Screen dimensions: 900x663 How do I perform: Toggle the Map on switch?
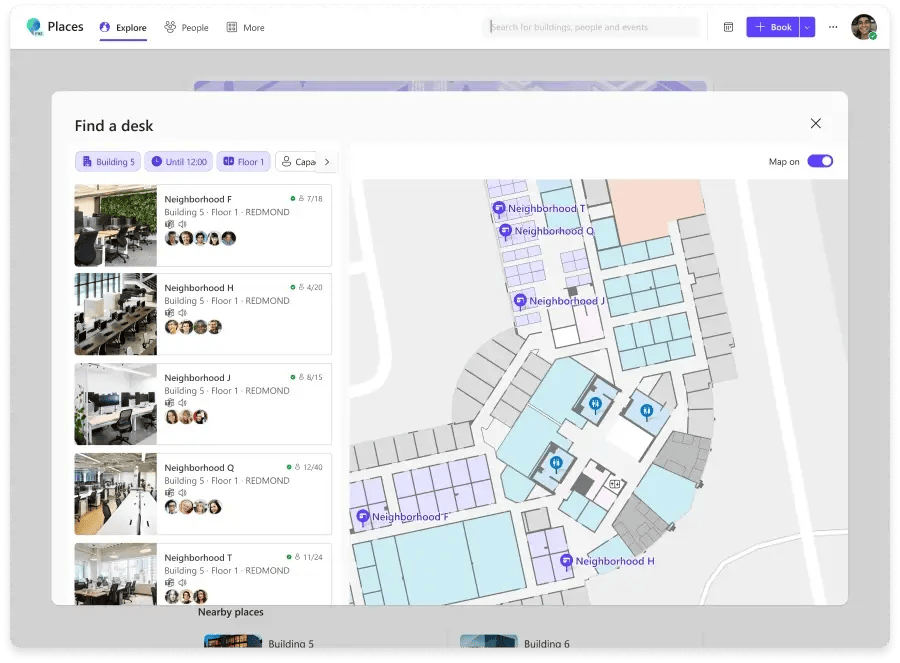tap(821, 161)
